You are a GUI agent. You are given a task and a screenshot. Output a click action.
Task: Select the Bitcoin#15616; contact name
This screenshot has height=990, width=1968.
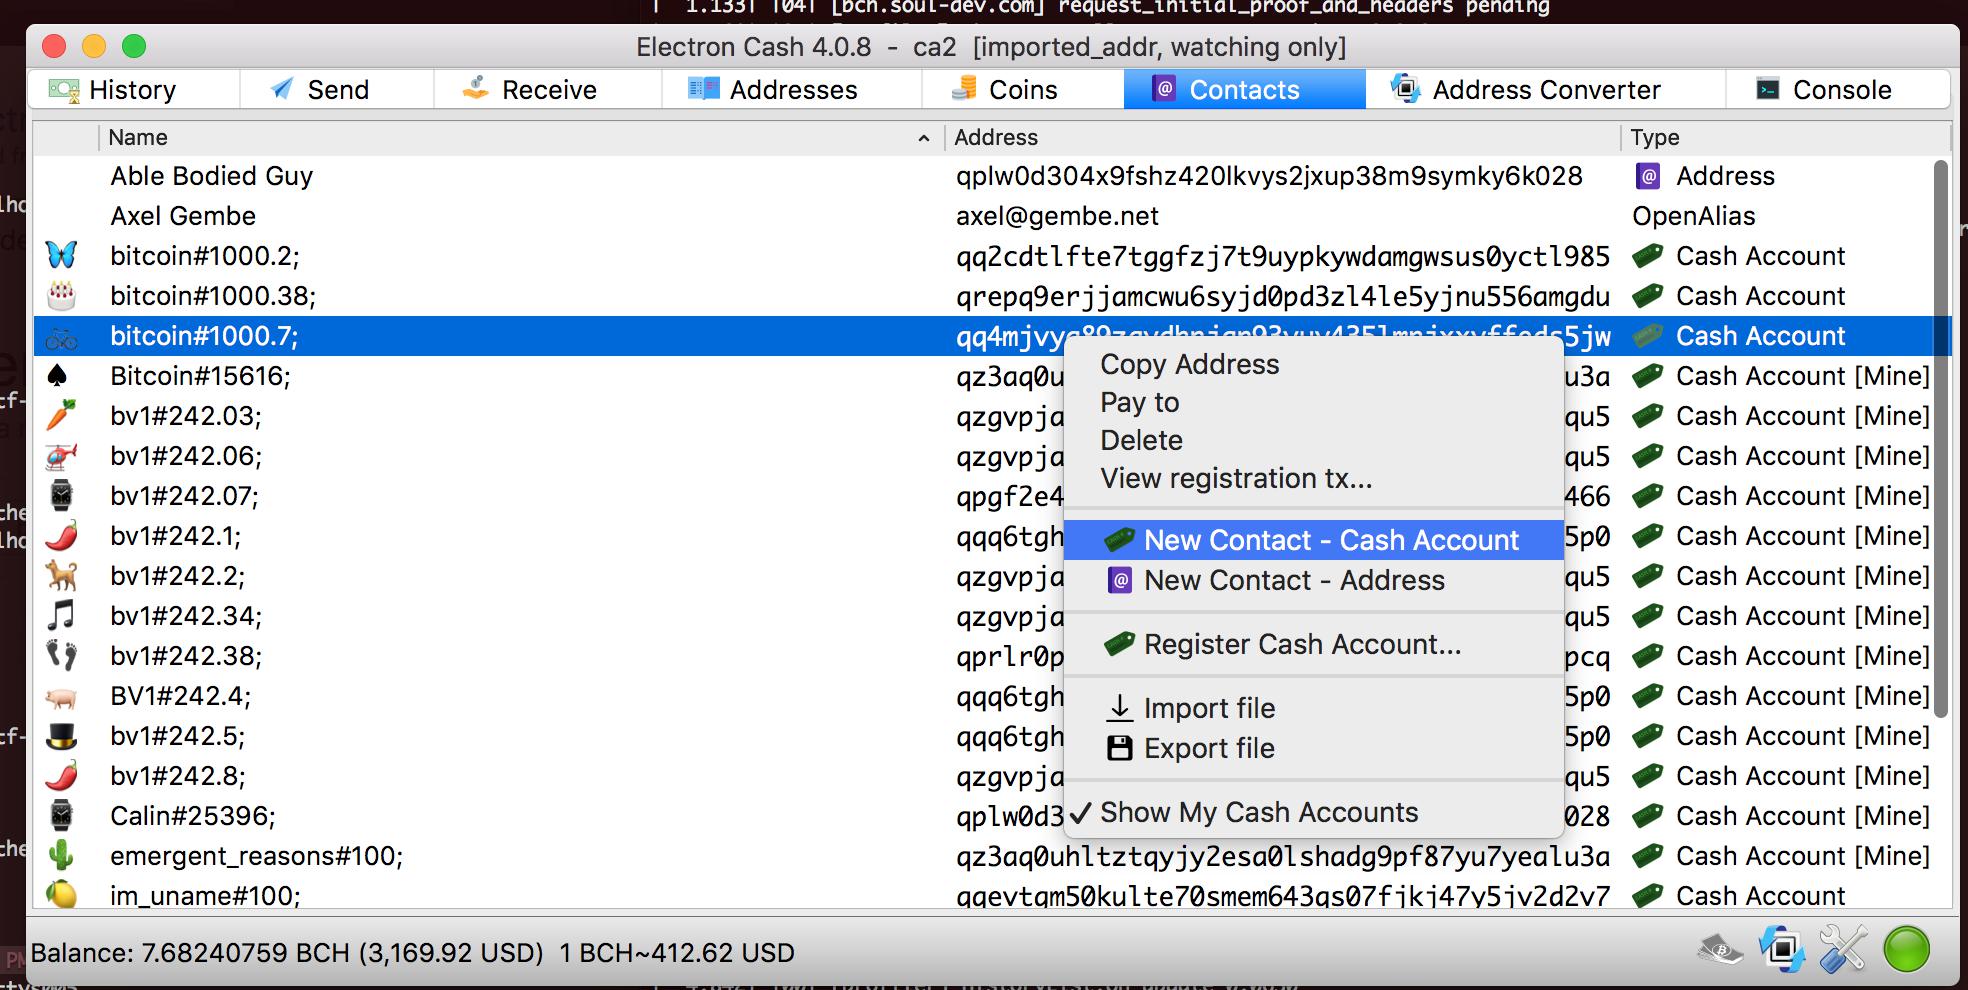coord(200,376)
